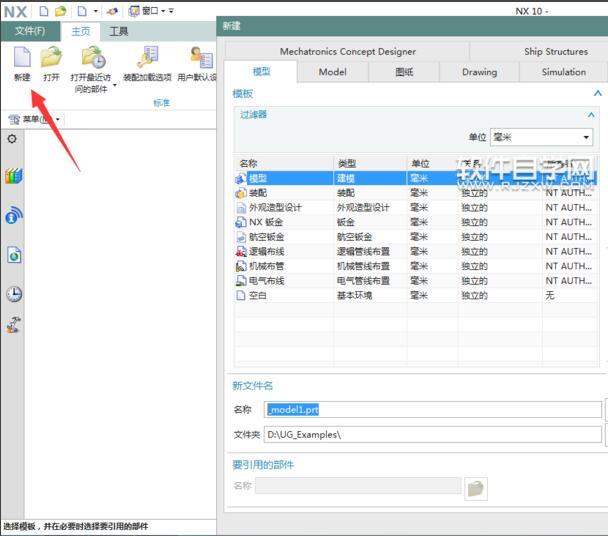Screen dimensions: 608x536
Task: Click the 打开 (Open) ribbon icon
Action: 51,57
